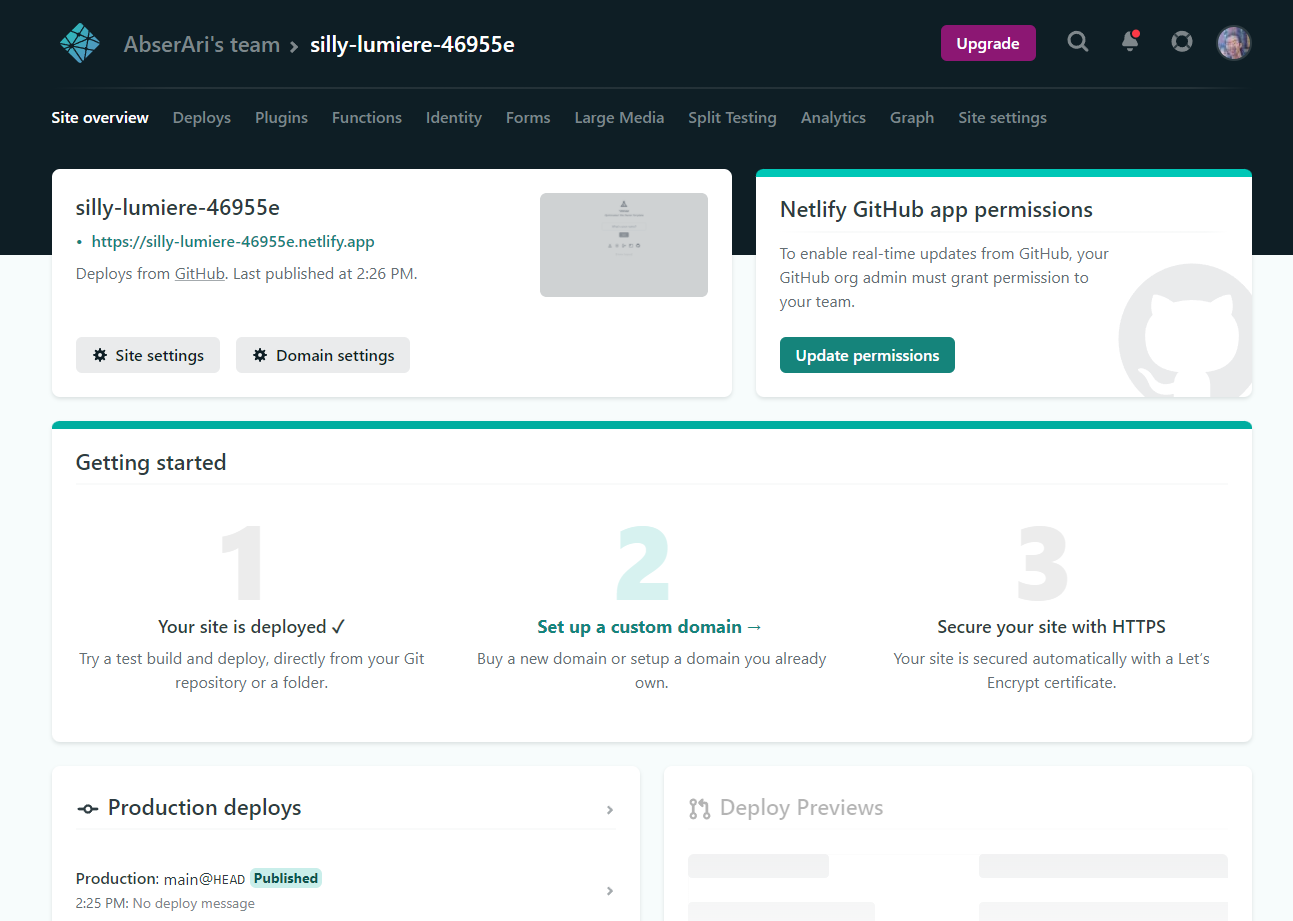Click the GitHub link in deploys text
This screenshot has height=921, width=1293.
tap(200, 273)
